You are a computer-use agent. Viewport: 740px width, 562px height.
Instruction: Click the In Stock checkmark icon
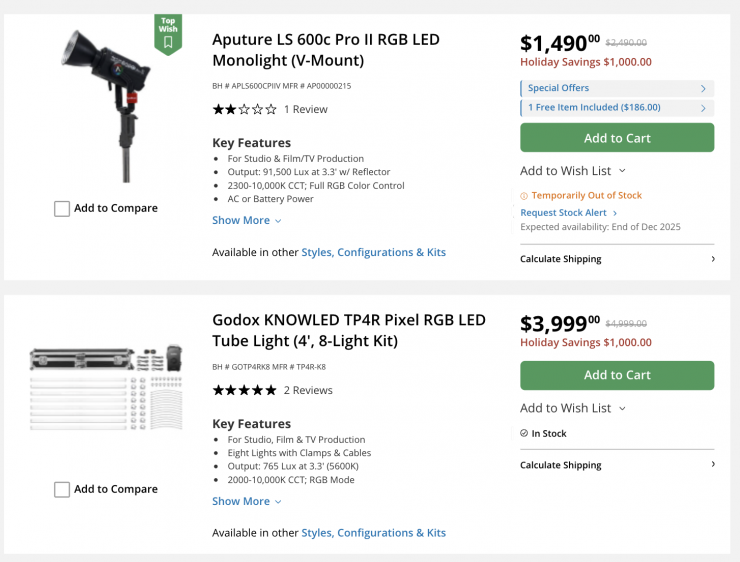[x=524, y=434]
